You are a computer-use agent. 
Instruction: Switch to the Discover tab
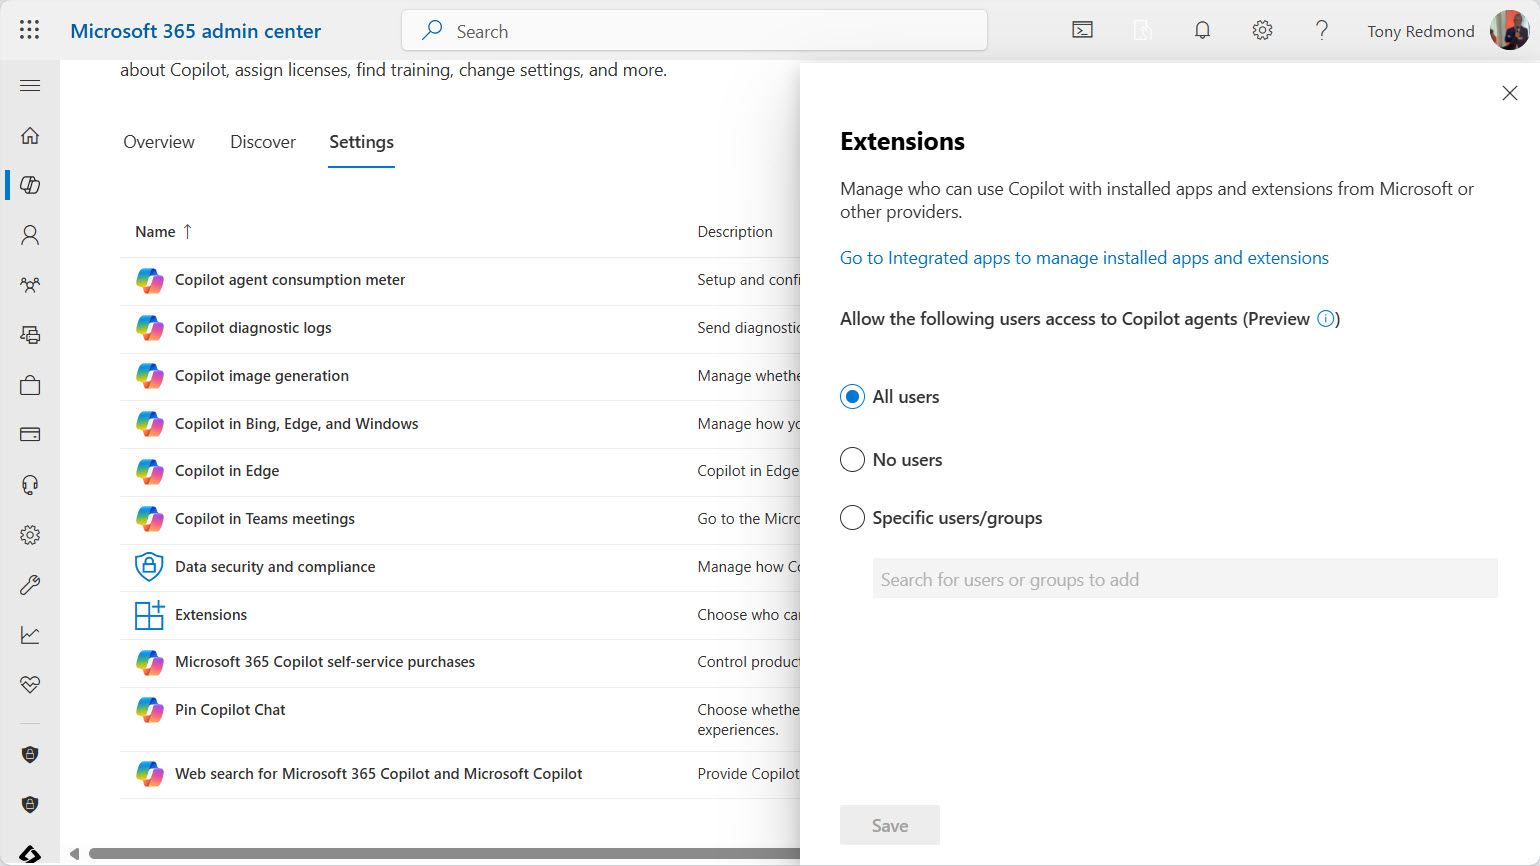coord(263,142)
